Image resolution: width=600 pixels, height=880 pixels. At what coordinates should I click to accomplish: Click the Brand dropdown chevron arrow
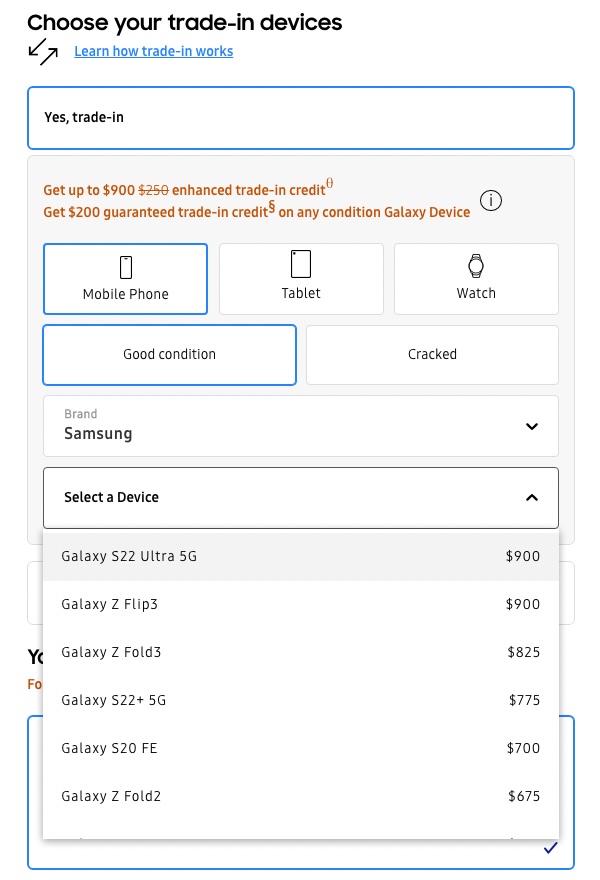[x=532, y=427]
